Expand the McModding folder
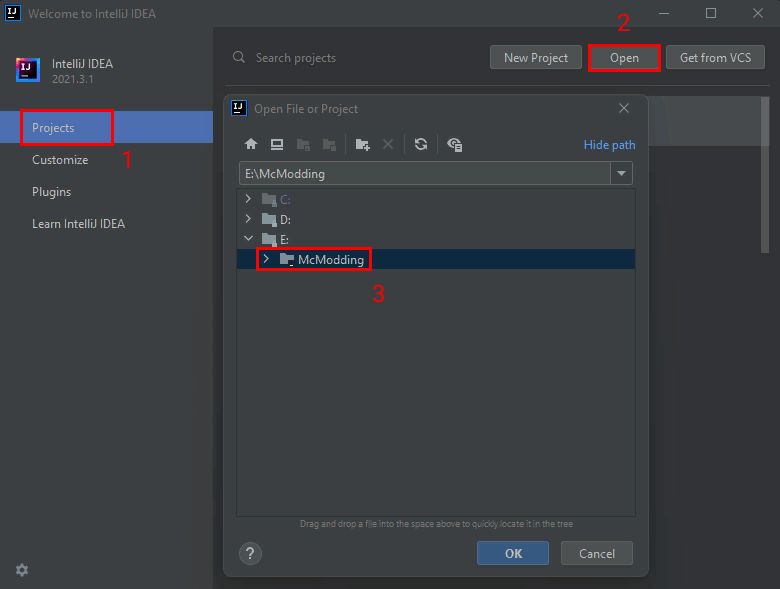780x589 pixels. (x=265, y=259)
